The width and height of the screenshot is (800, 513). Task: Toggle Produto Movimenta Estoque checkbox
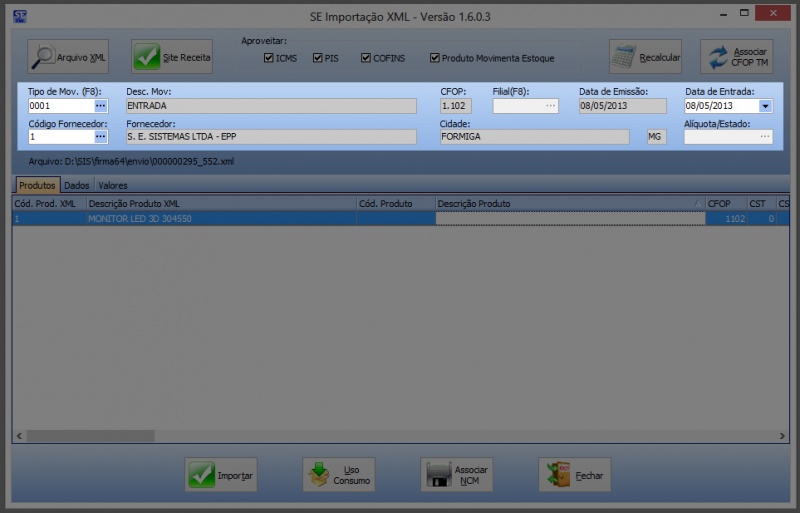[x=434, y=58]
